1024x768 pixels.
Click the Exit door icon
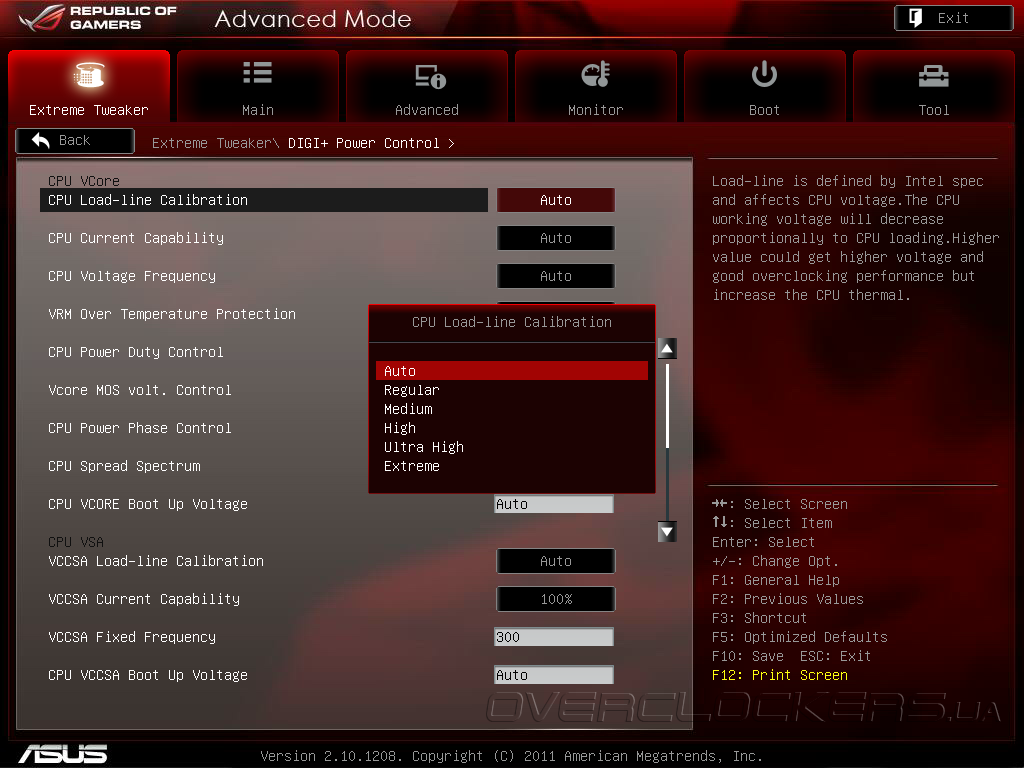pyautogui.click(x=916, y=18)
